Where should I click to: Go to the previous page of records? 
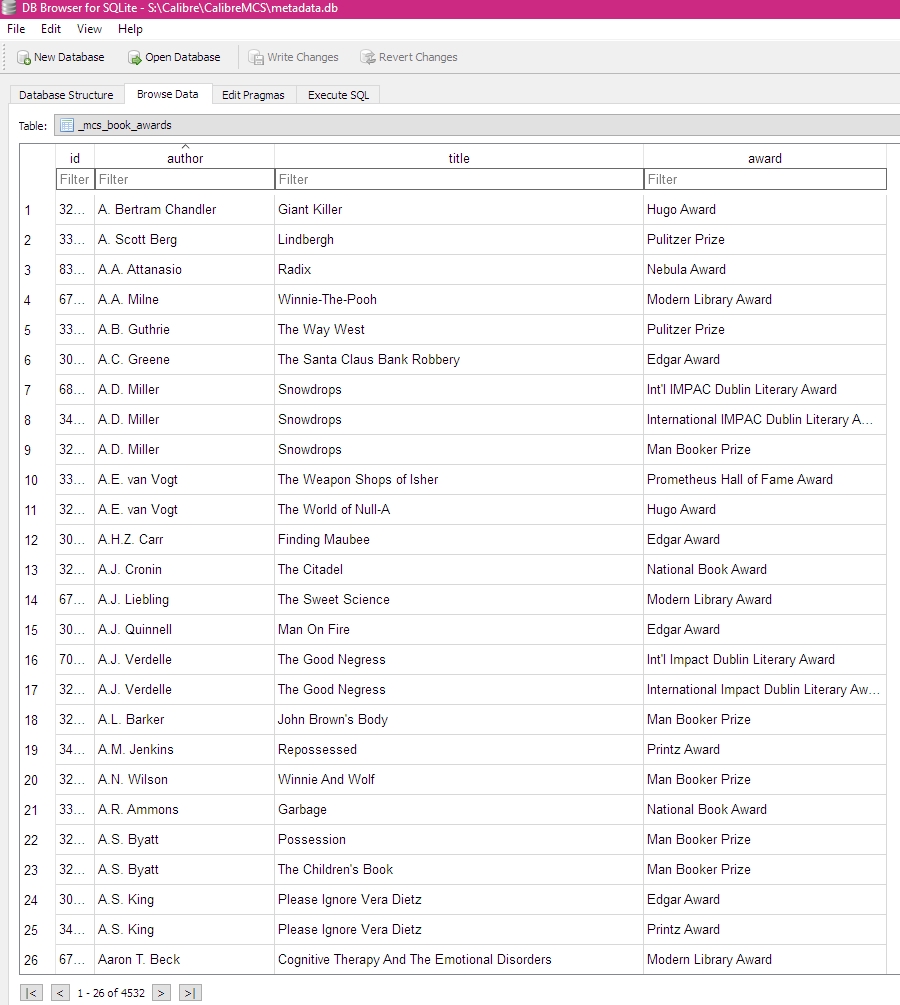[60, 993]
